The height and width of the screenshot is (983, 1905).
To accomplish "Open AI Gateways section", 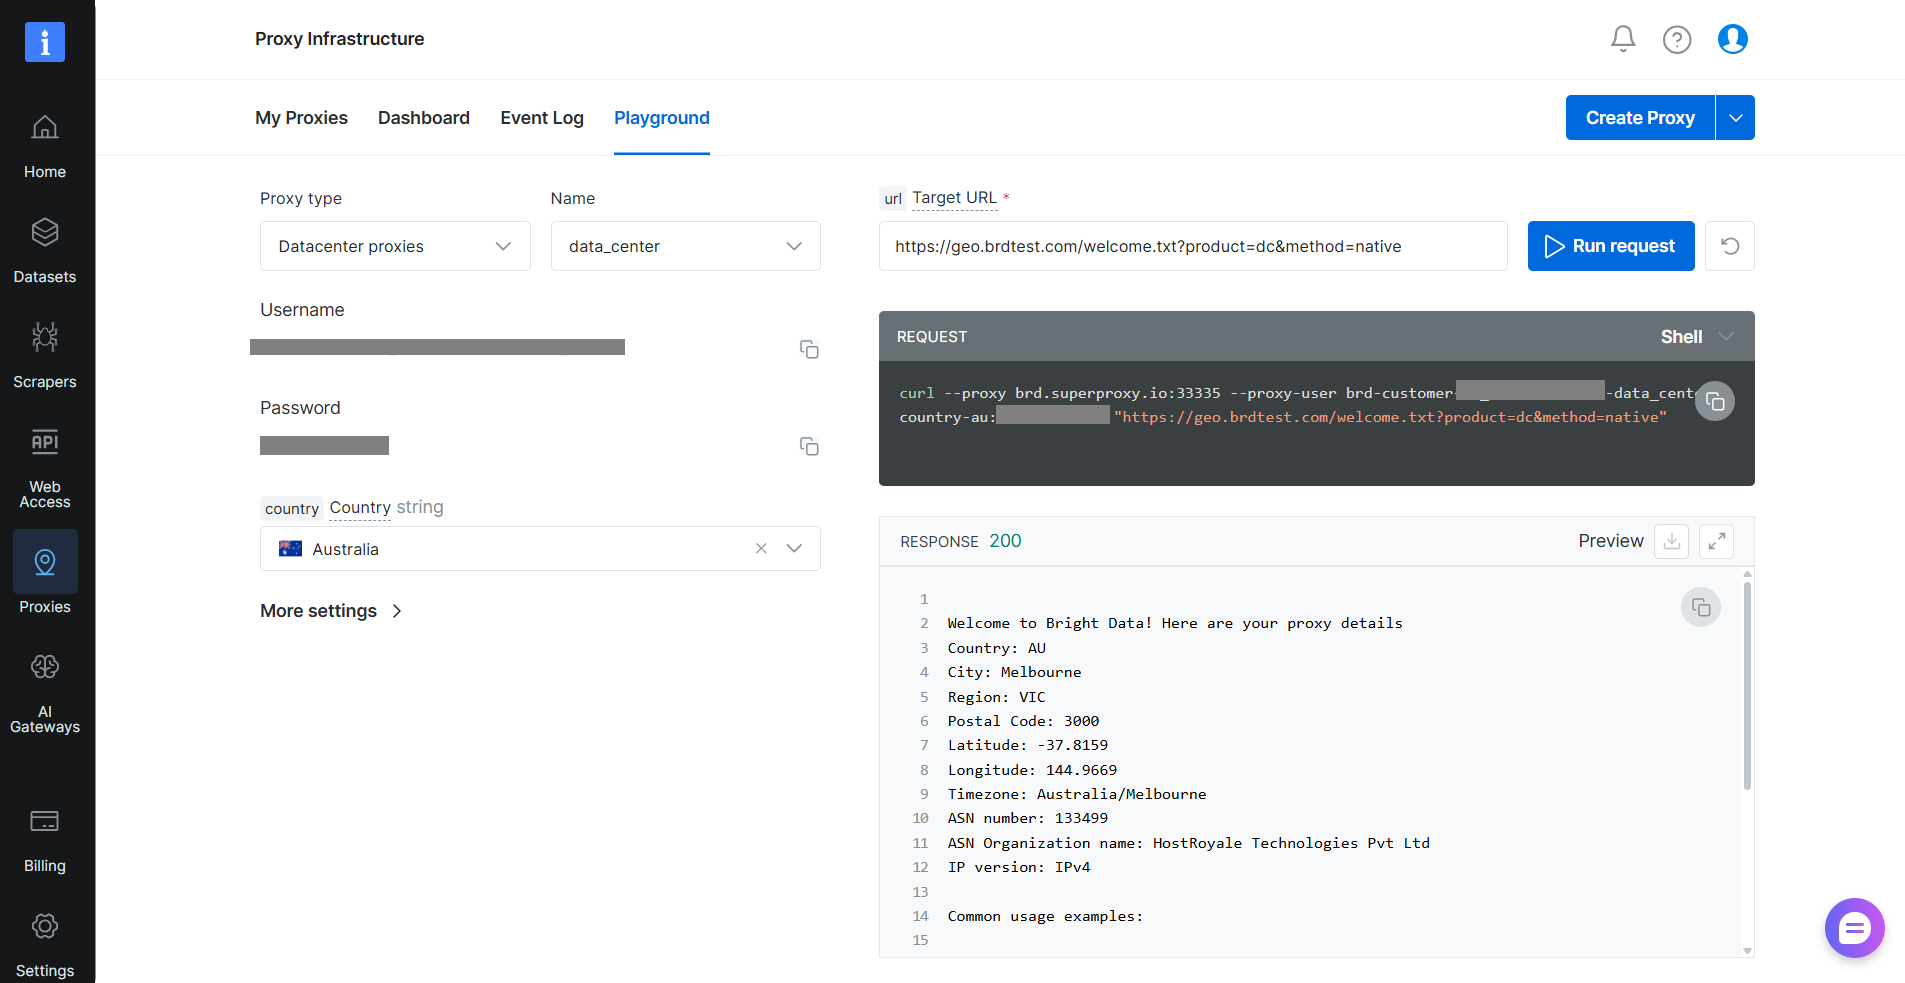I will pyautogui.click(x=45, y=693).
